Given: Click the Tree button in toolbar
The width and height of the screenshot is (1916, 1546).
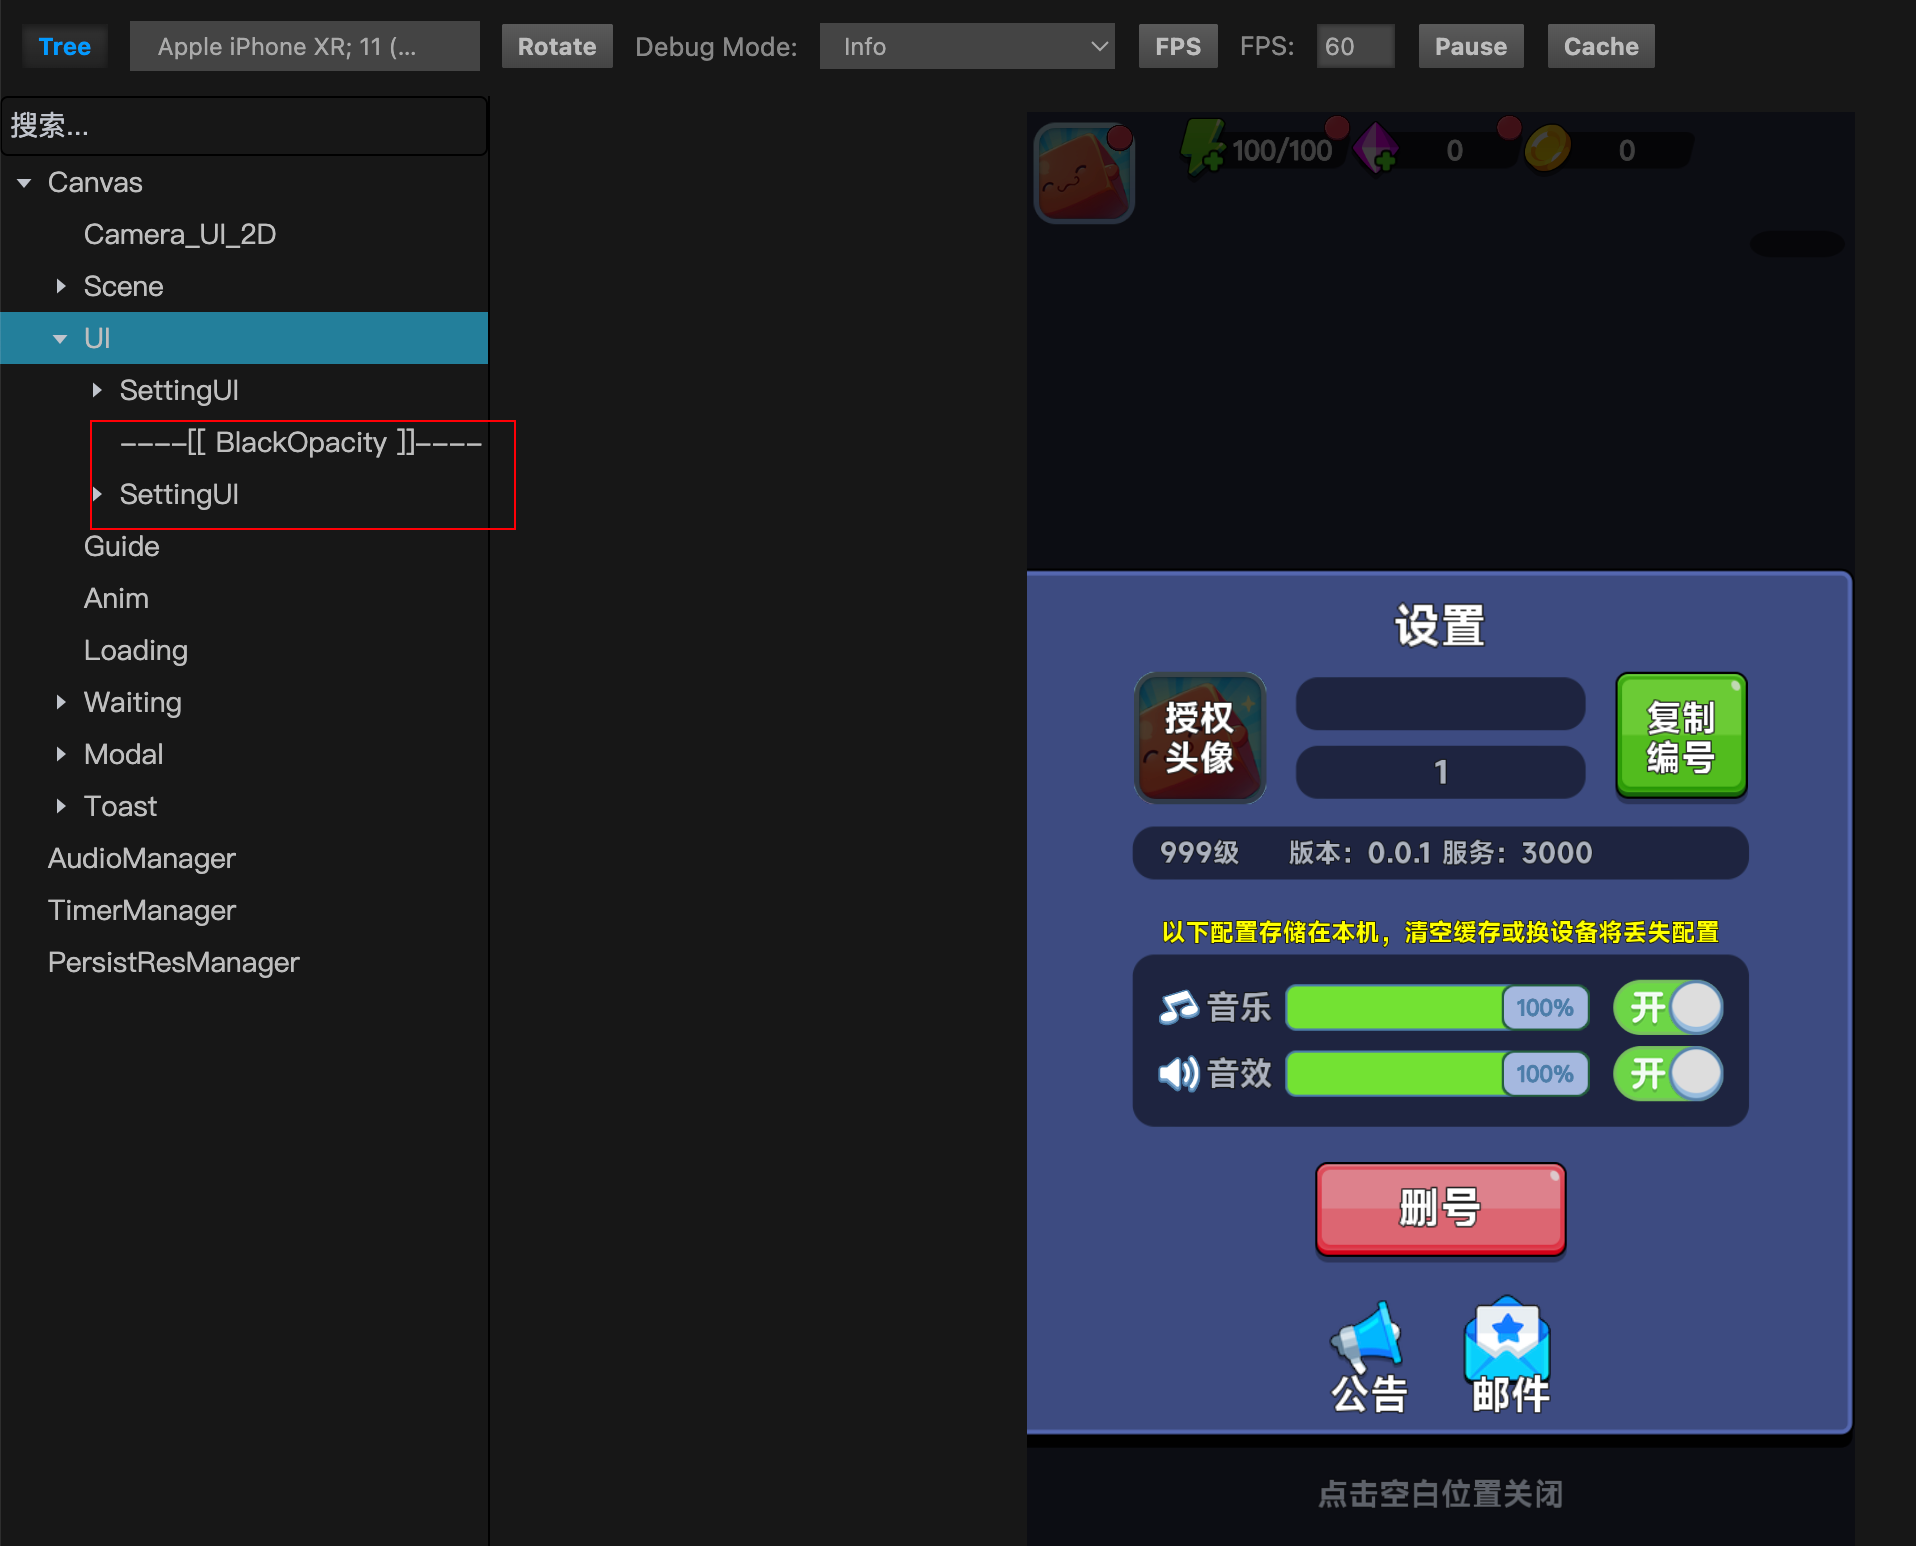Looking at the screenshot, I should pos(65,47).
